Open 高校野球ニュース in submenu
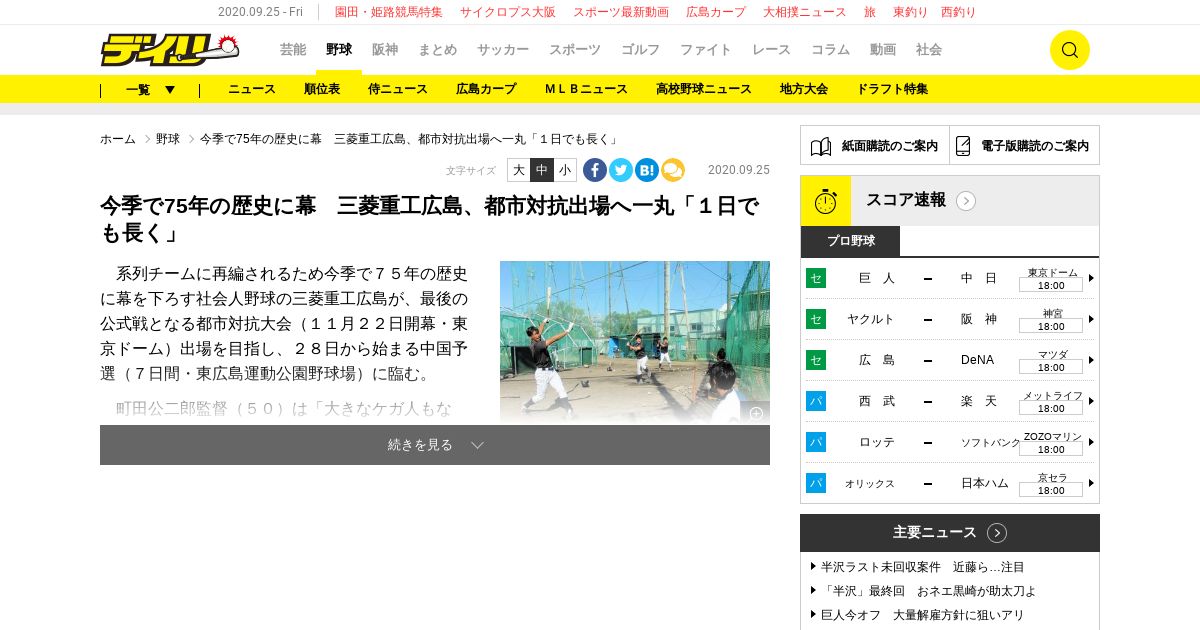Viewport: 1200px width, 630px height. tap(704, 89)
